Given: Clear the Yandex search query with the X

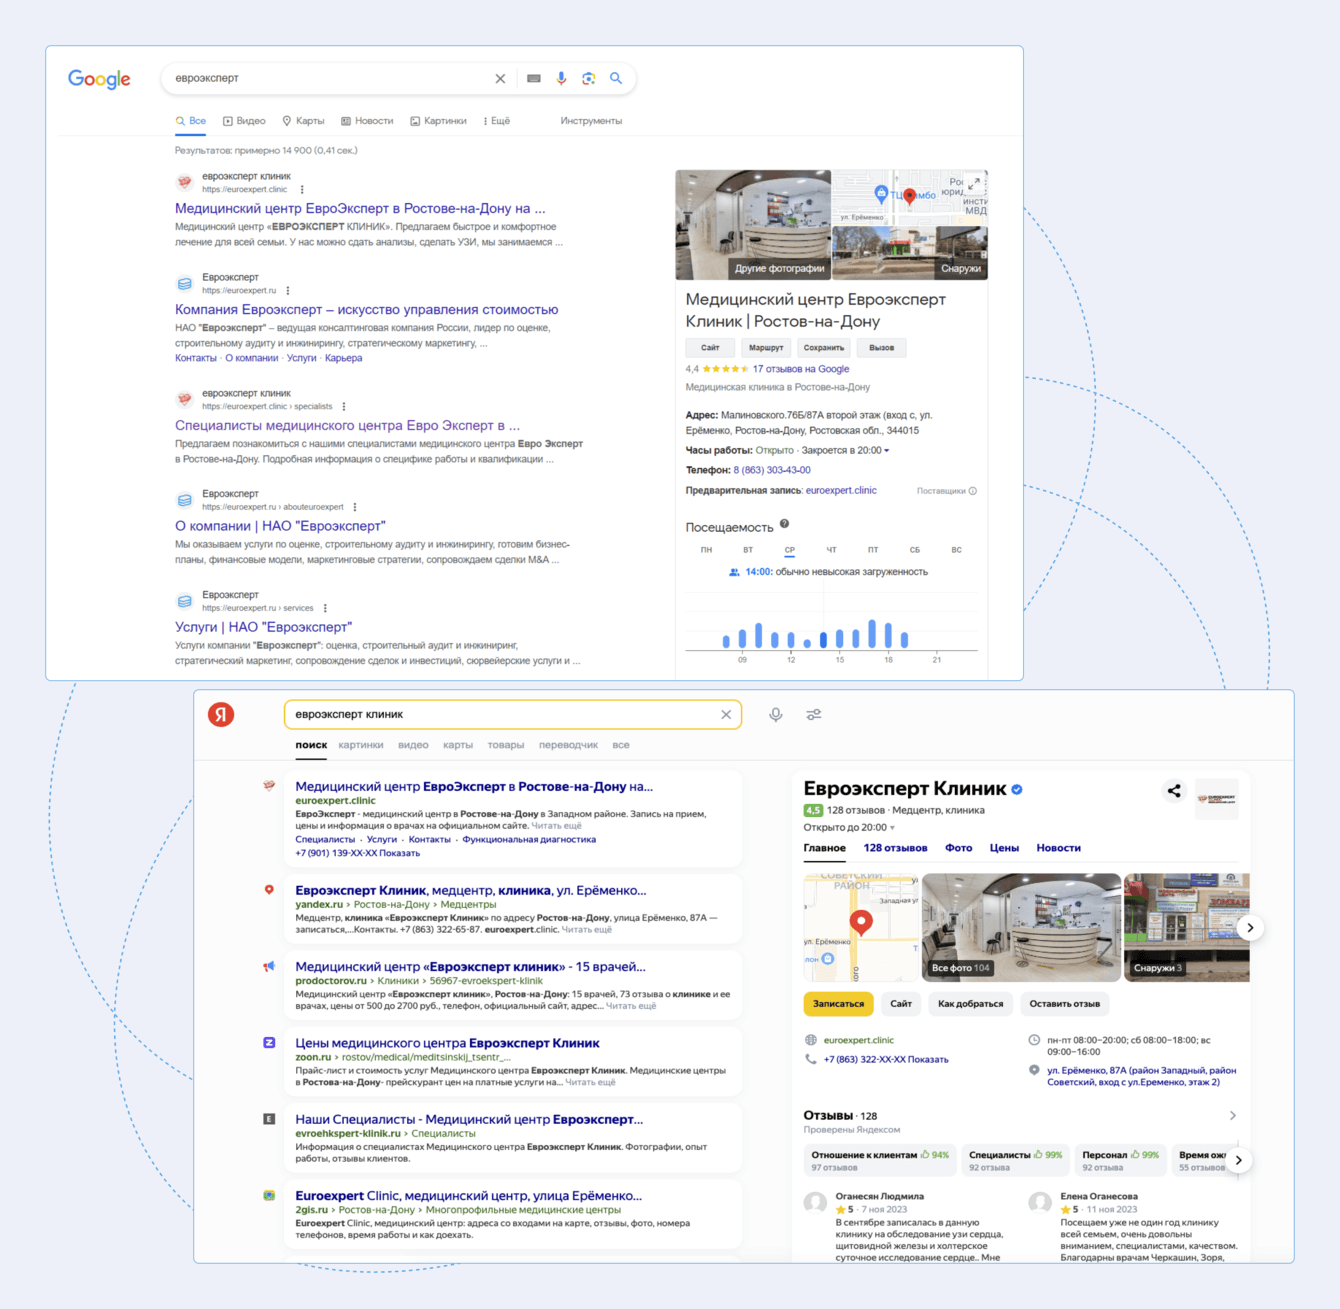Looking at the screenshot, I should [x=726, y=715].
